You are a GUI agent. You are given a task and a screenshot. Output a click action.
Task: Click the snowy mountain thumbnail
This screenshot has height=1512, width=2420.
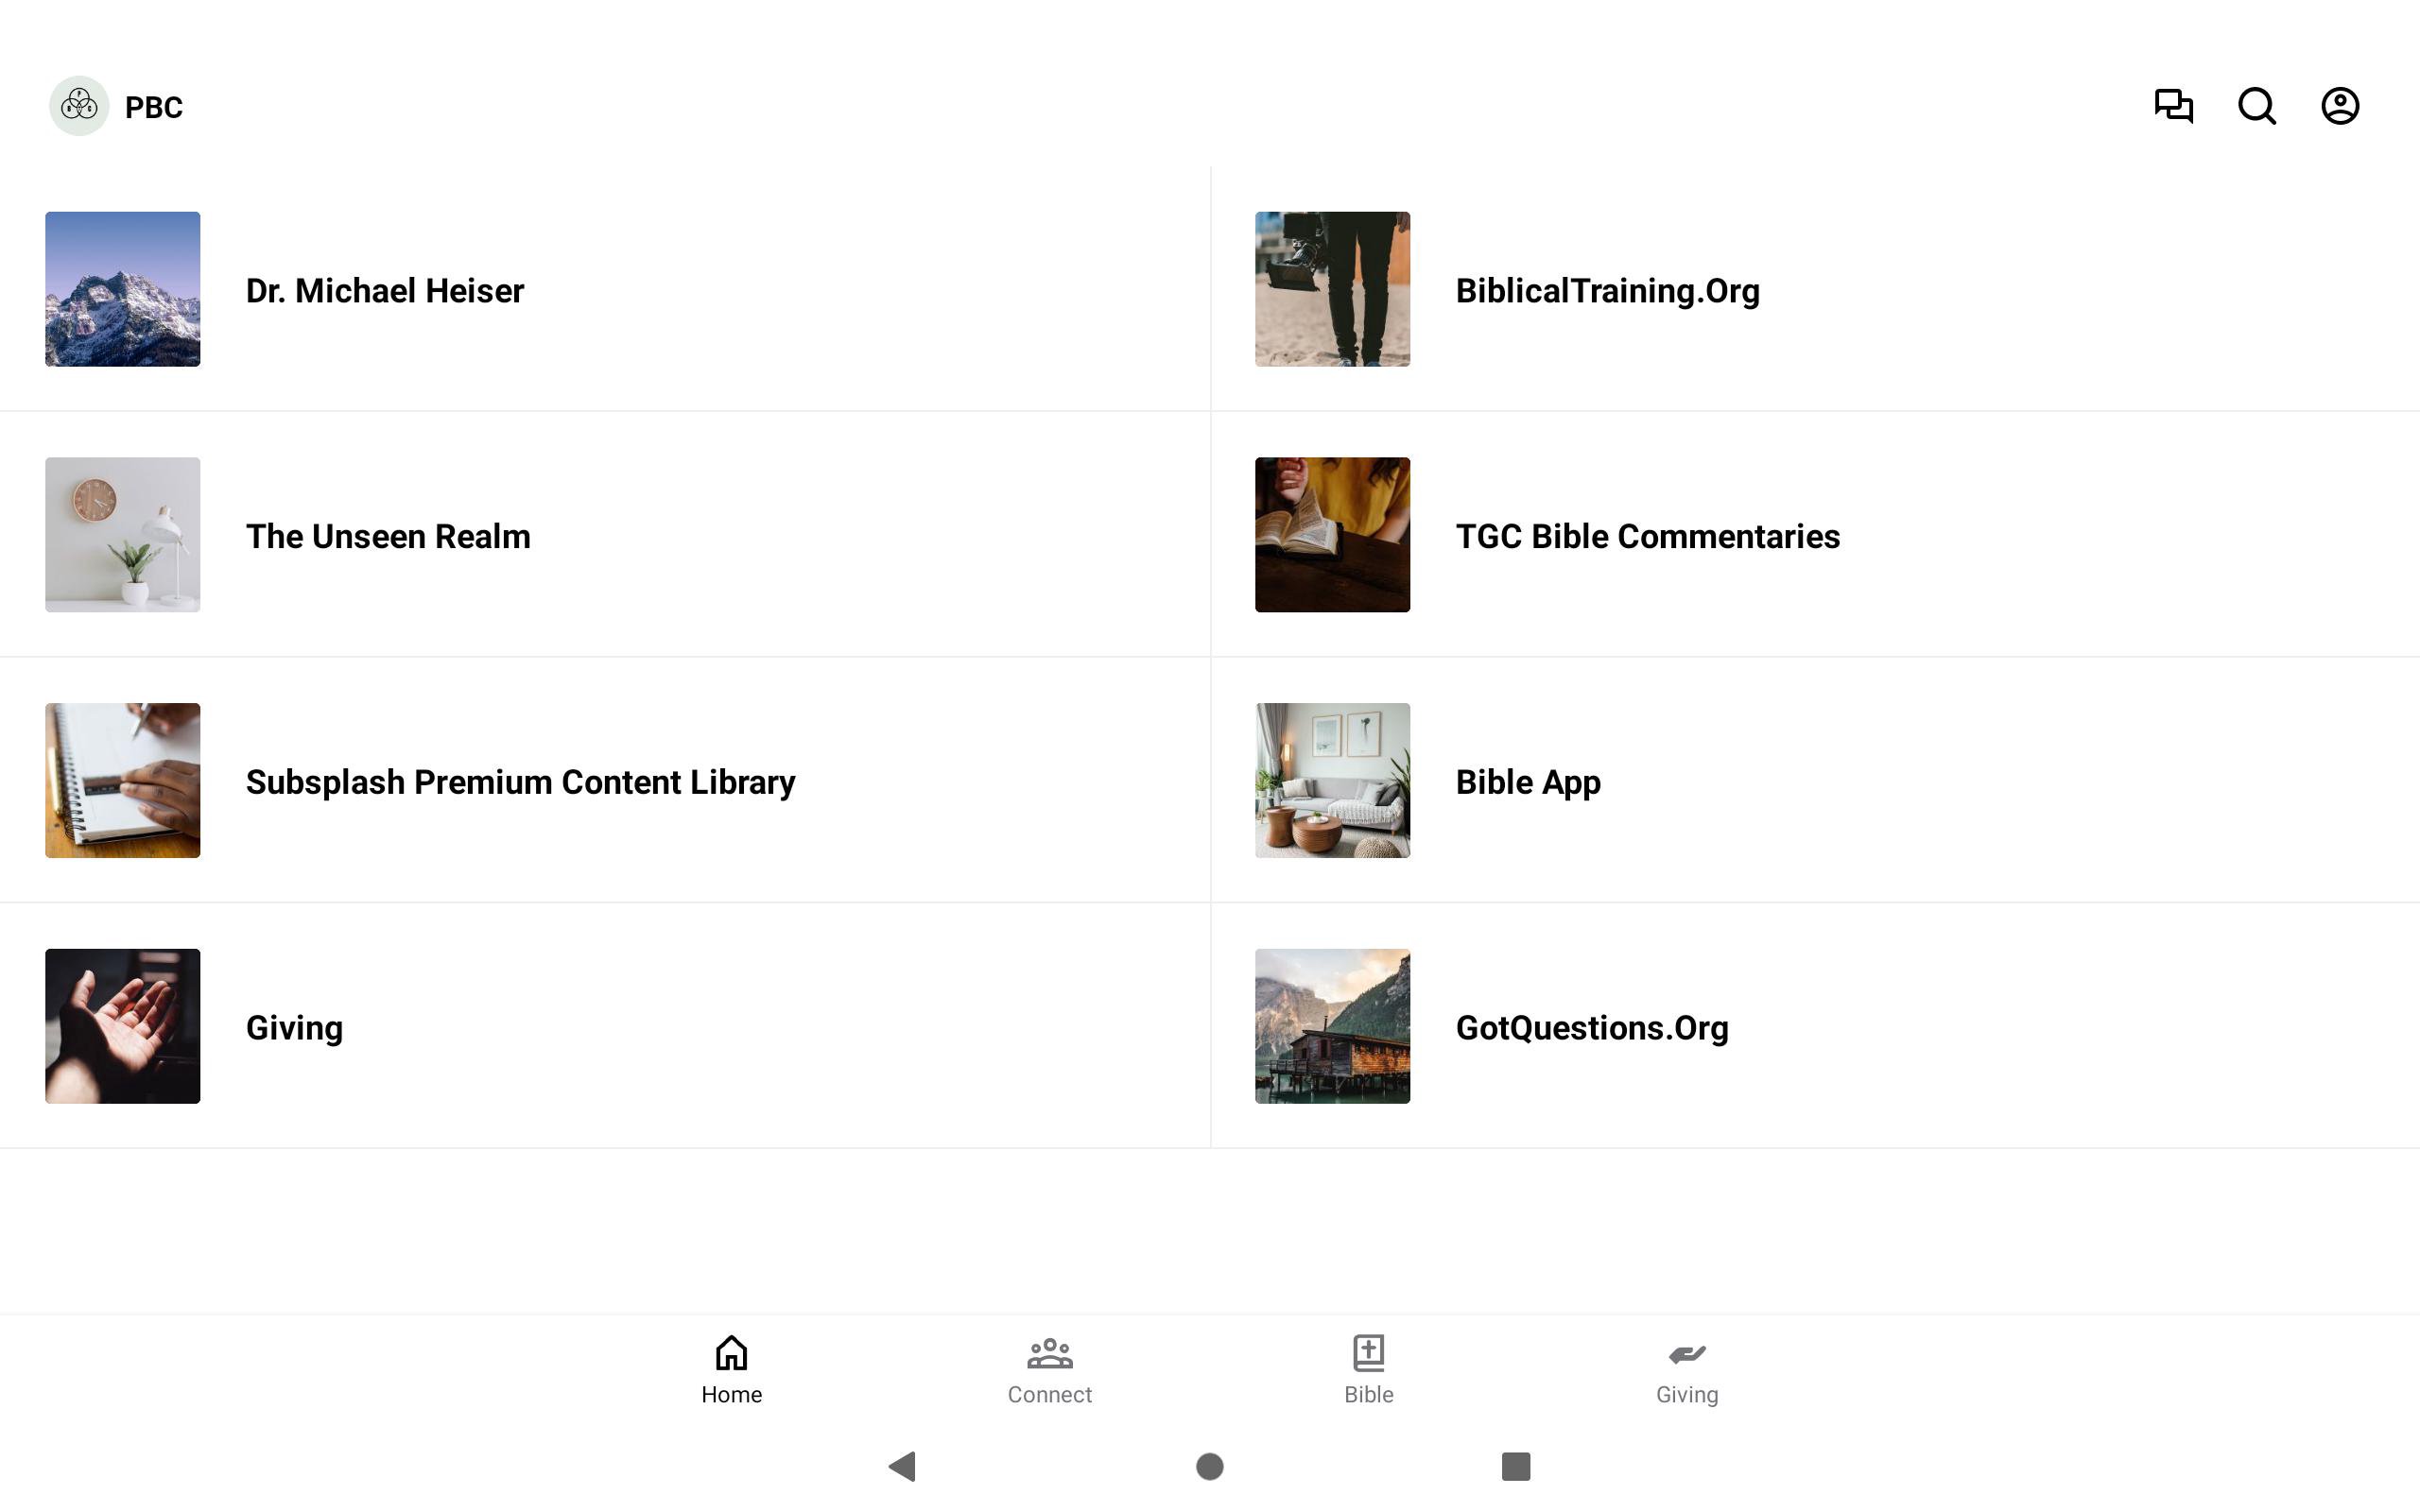122,289
